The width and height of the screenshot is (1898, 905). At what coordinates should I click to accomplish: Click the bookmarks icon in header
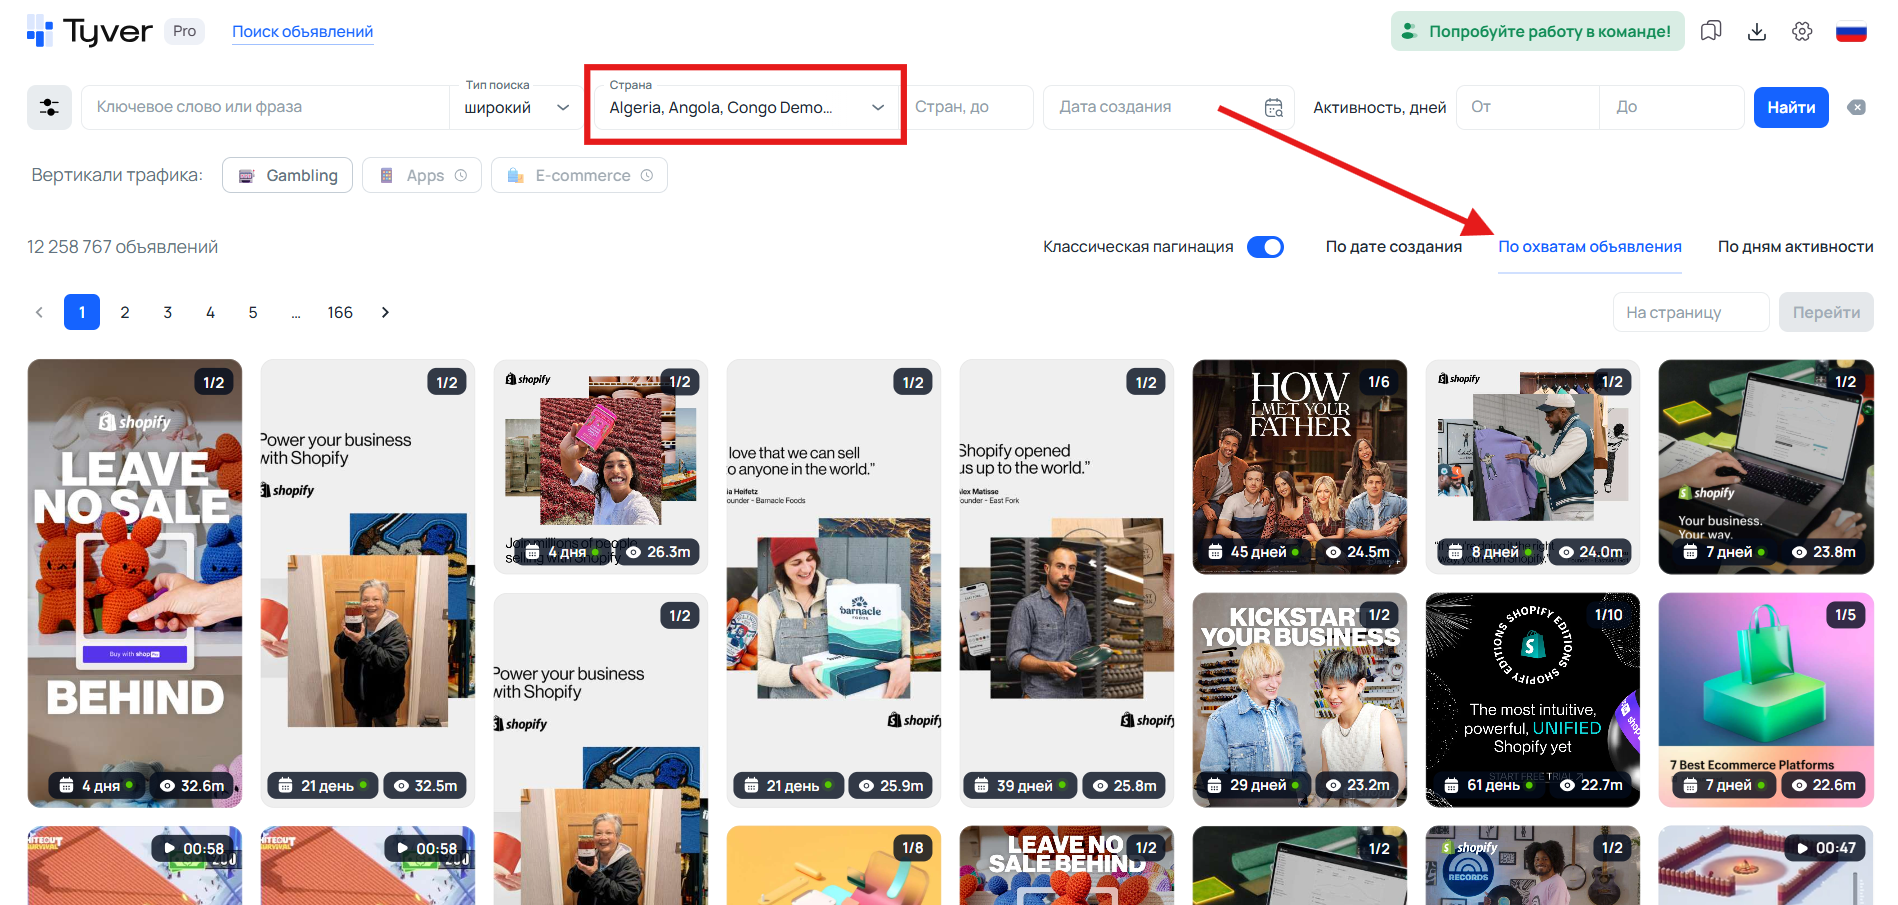tap(1711, 31)
